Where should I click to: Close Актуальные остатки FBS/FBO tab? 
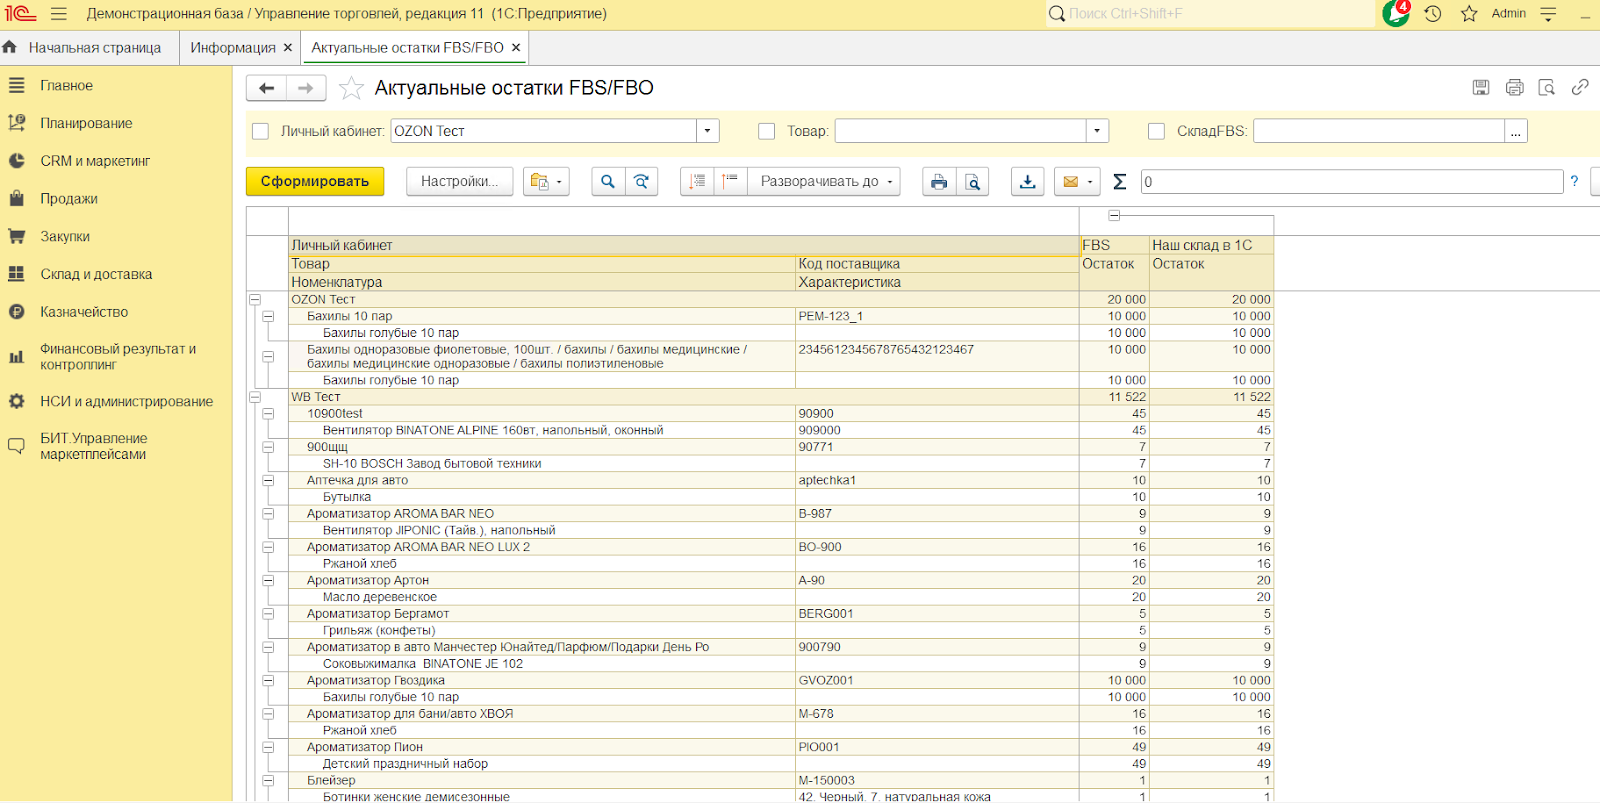point(516,48)
